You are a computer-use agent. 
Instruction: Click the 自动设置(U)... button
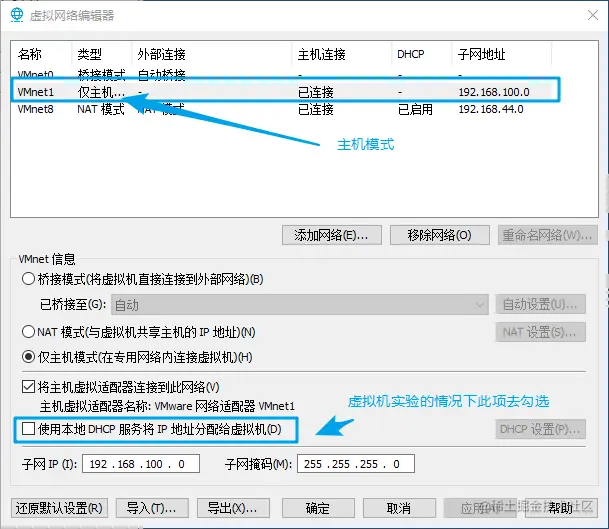pyautogui.click(x=540, y=304)
